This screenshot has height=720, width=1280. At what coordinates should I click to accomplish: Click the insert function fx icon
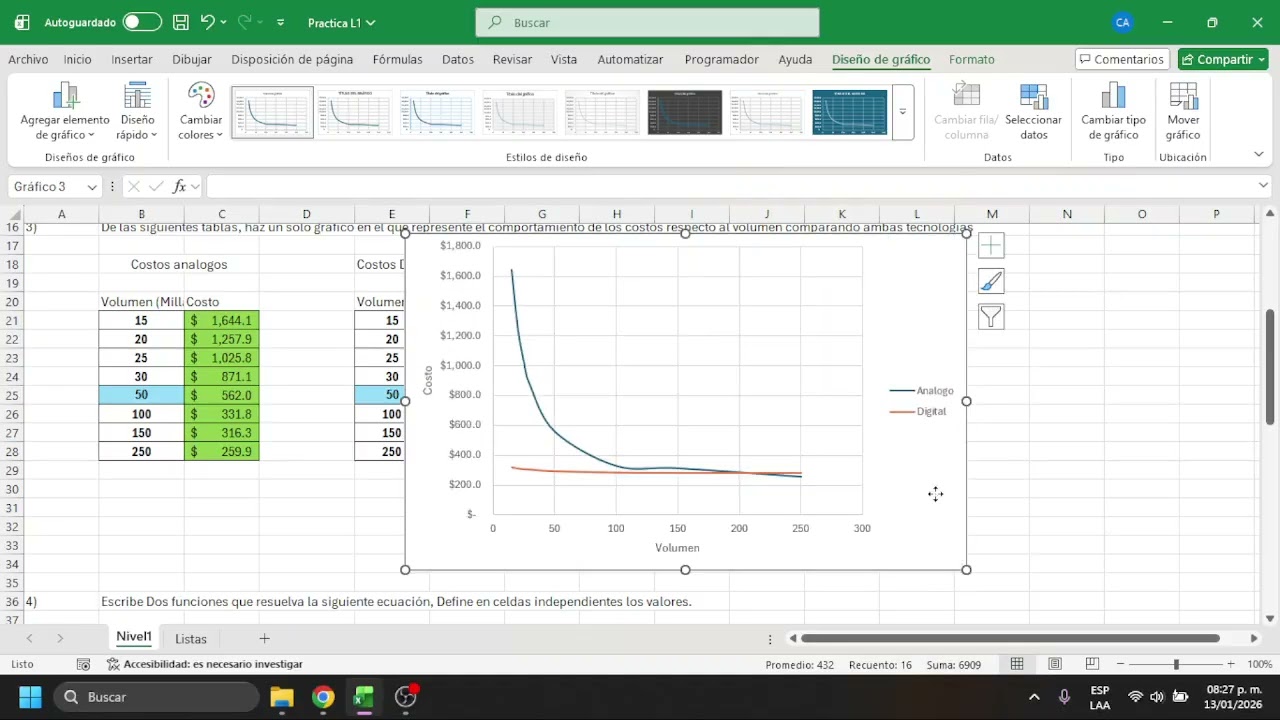tap(180, 187)
